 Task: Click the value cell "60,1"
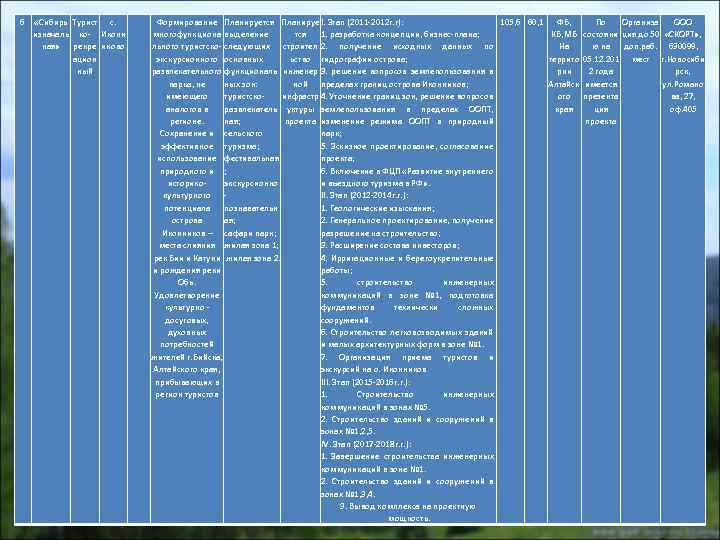coord(535,22)
